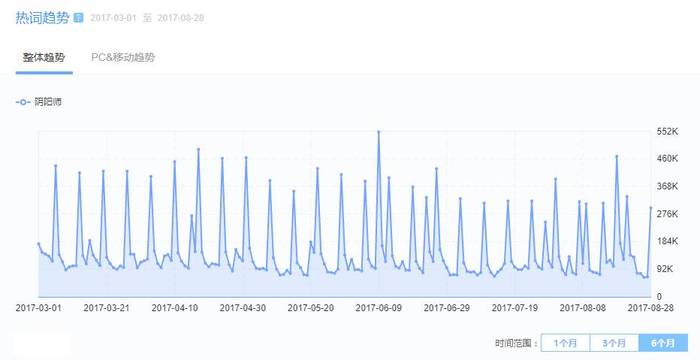
Task: Click the 2017-06-09 x-axis date label
Action: click(x=379, y=308)
